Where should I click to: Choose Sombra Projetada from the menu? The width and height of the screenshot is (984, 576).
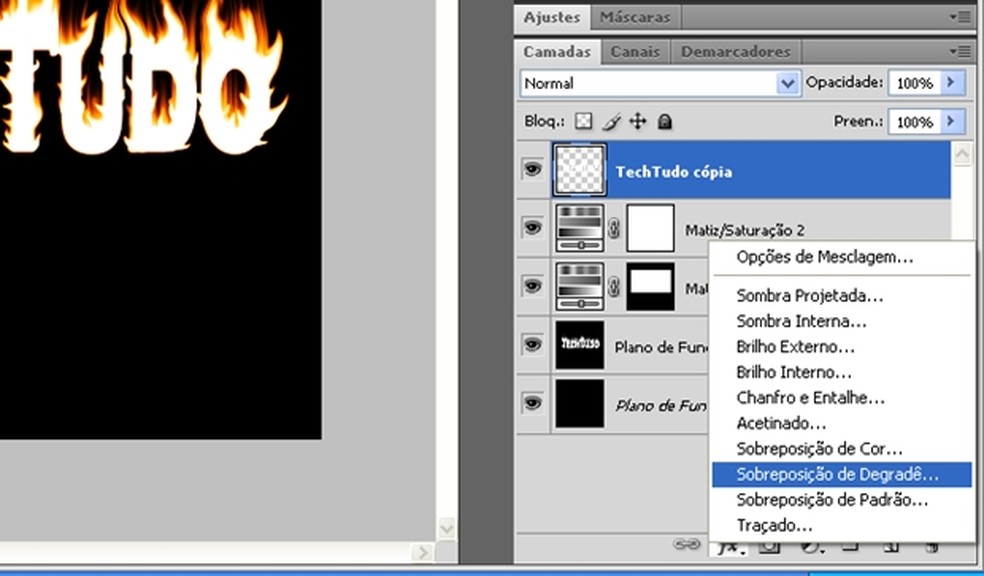click(842, 295)
